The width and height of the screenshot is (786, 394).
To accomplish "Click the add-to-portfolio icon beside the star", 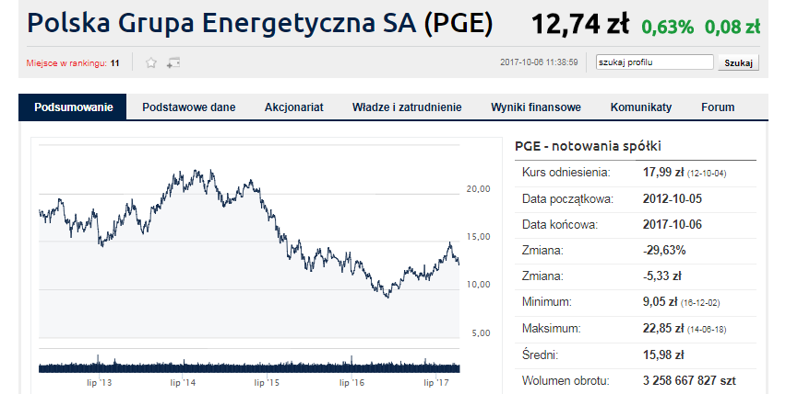I will [173, 63].
